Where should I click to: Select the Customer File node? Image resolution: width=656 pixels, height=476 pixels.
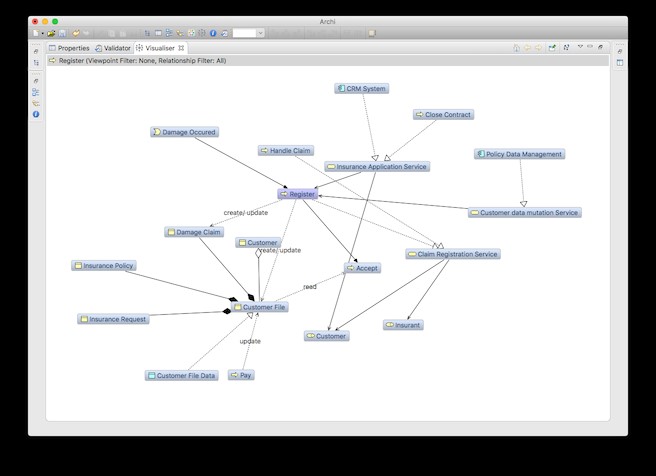click(x=259, y=307)
